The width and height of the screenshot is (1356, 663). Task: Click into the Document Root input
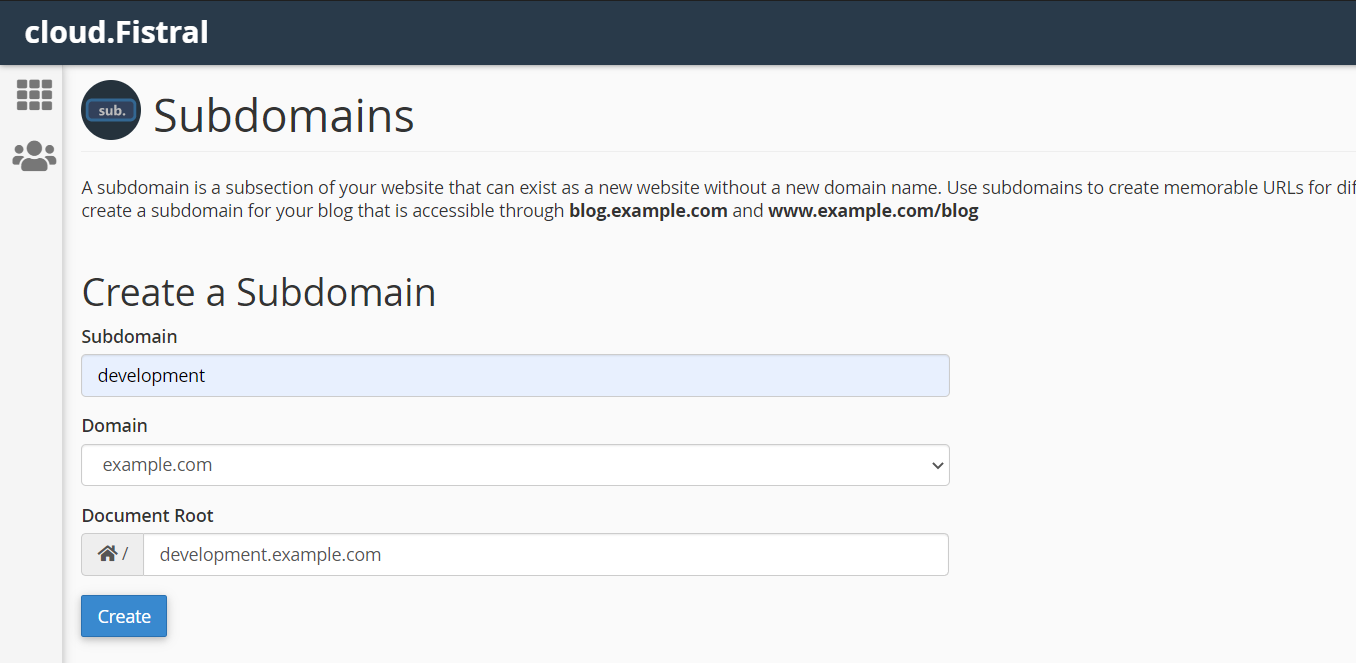[x=545, y=554]
